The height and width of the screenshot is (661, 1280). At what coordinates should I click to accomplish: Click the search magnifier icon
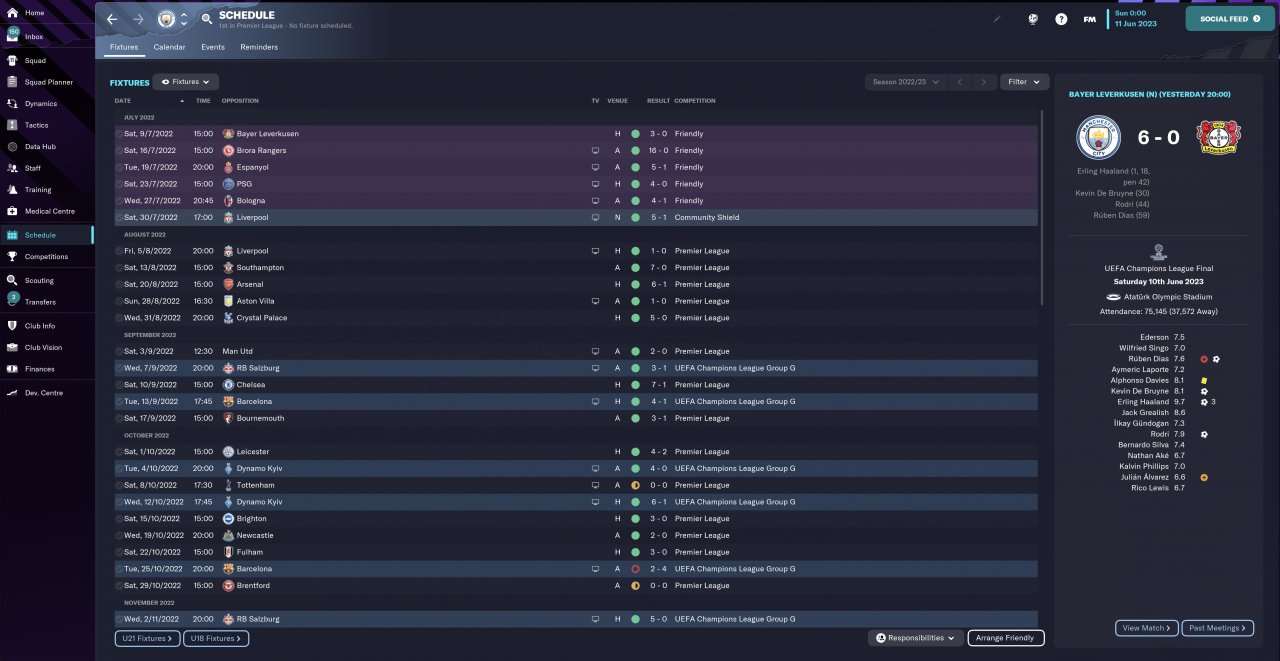pos(206,19)
